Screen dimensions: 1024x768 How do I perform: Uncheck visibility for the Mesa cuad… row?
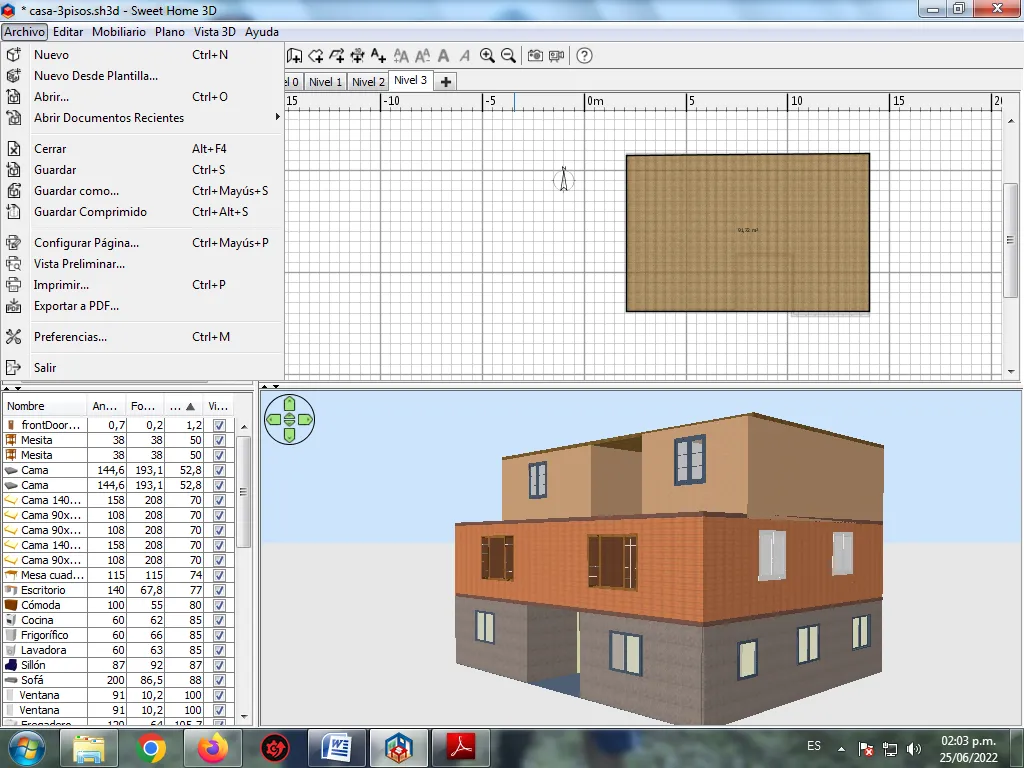point(219,575)
